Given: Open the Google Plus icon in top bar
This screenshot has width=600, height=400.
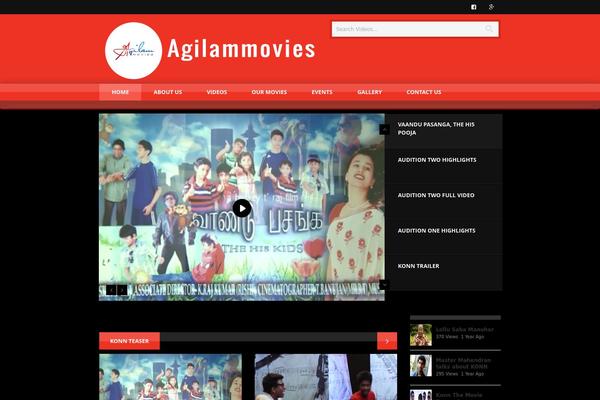Looking at the screenshot, I should [491, 7].
